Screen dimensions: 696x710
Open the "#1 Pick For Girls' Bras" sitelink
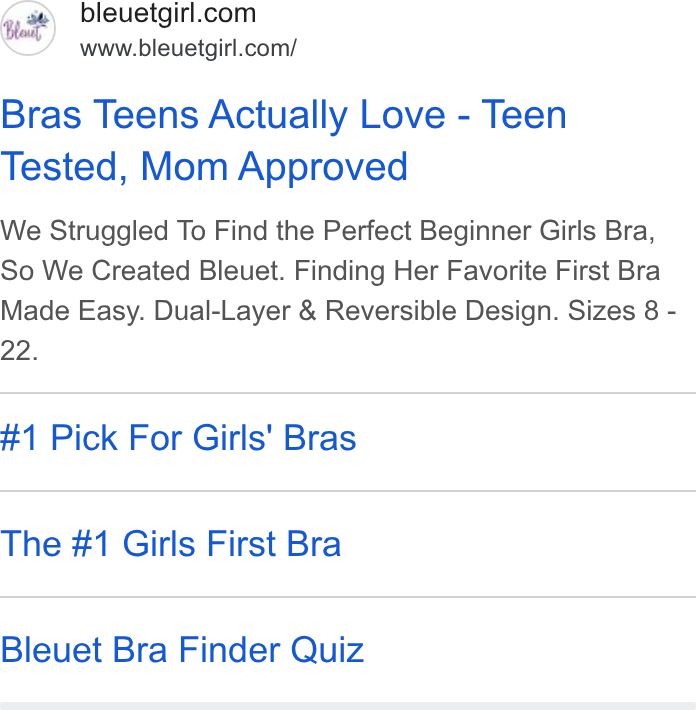coord(178,438)
